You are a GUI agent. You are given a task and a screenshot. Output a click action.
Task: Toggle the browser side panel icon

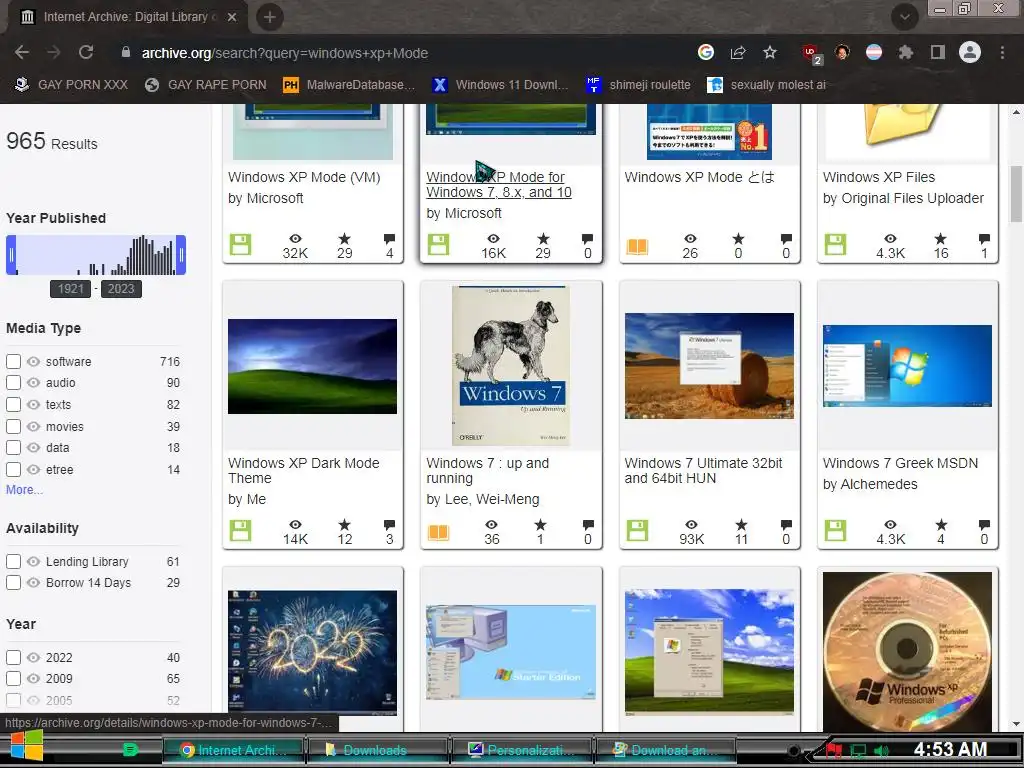937,52
